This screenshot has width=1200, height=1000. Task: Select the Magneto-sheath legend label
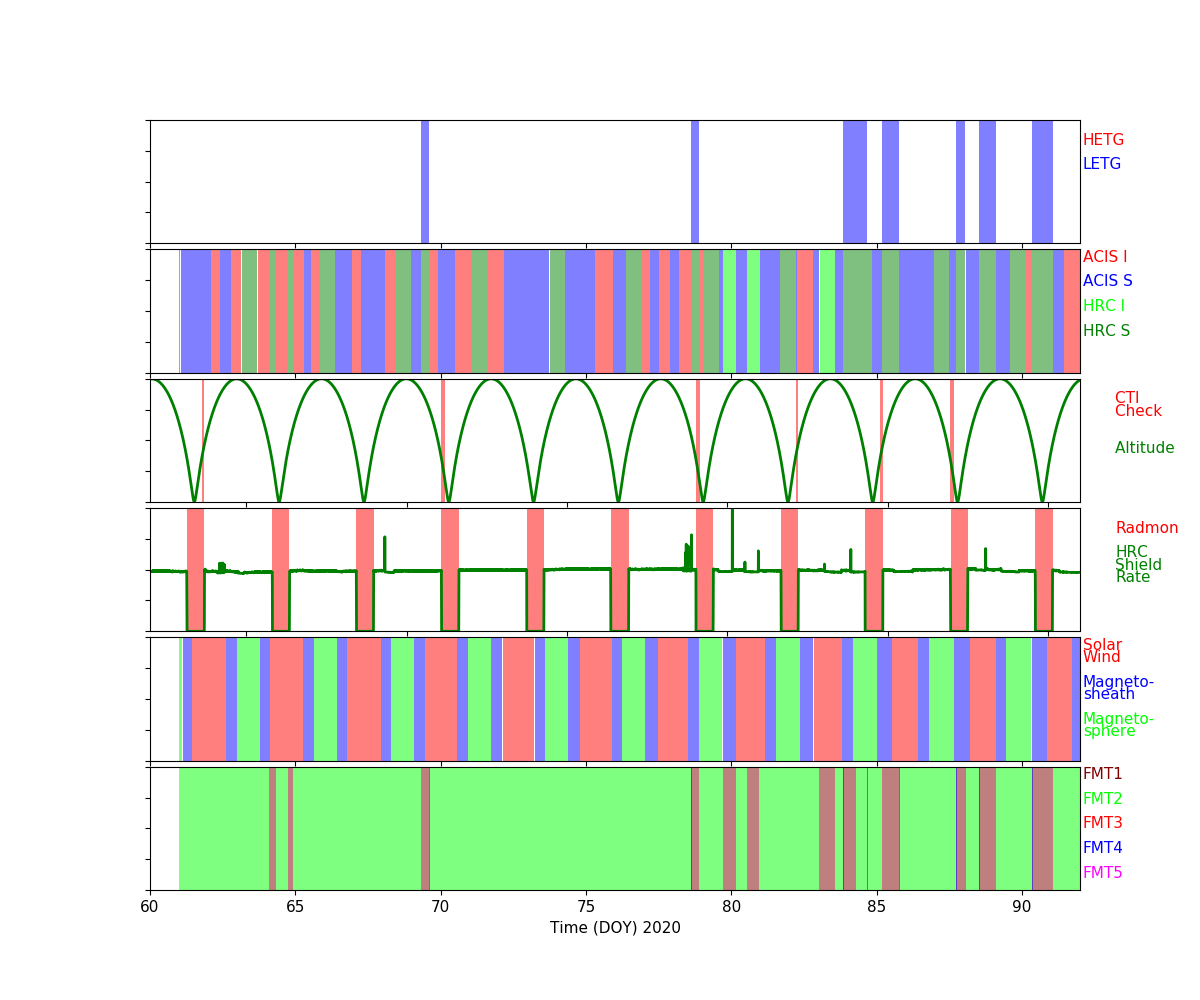(1118, 688)
